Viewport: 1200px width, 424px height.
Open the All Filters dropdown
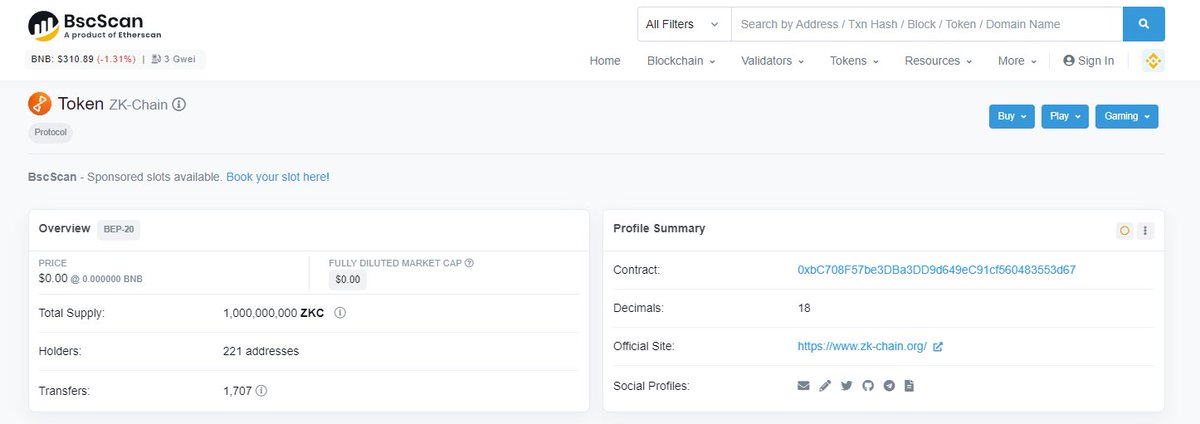click(x=684, y=24)
